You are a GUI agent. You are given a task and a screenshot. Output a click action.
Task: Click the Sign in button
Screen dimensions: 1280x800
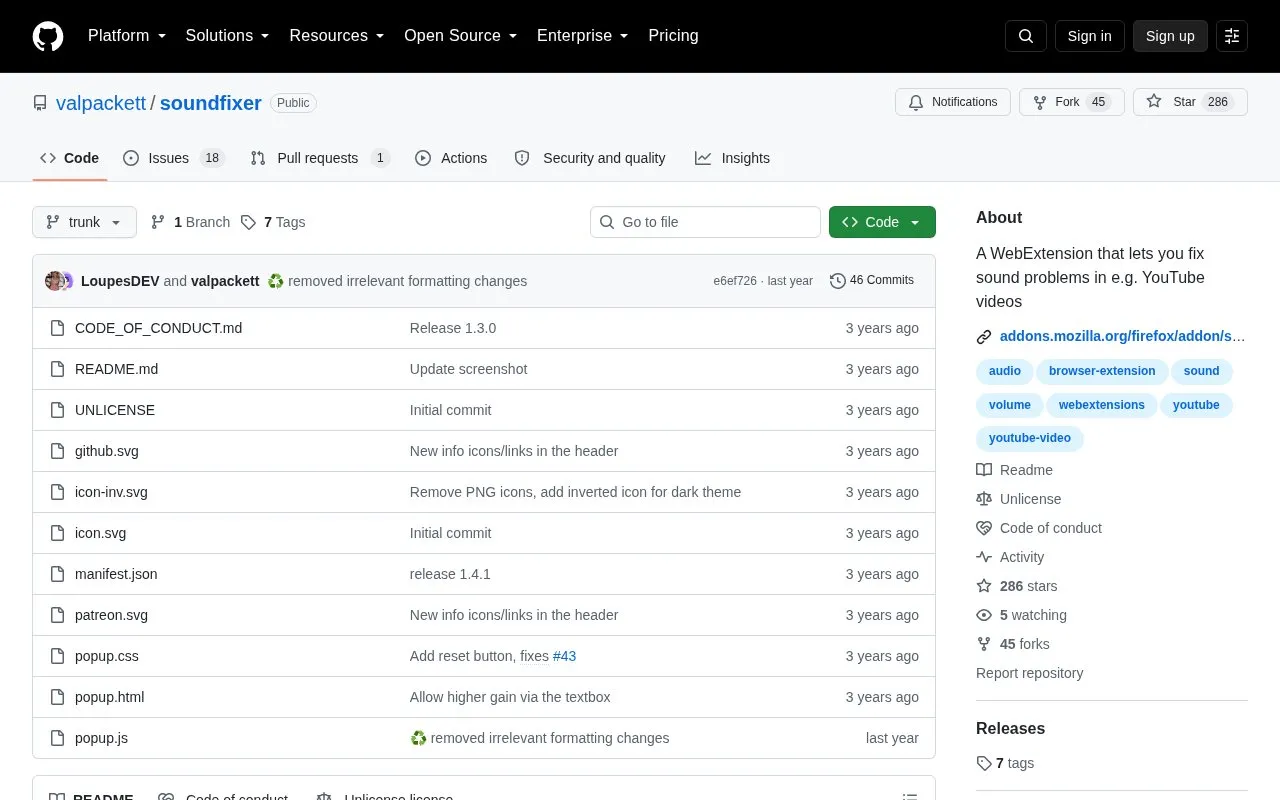pos(1089,36)
